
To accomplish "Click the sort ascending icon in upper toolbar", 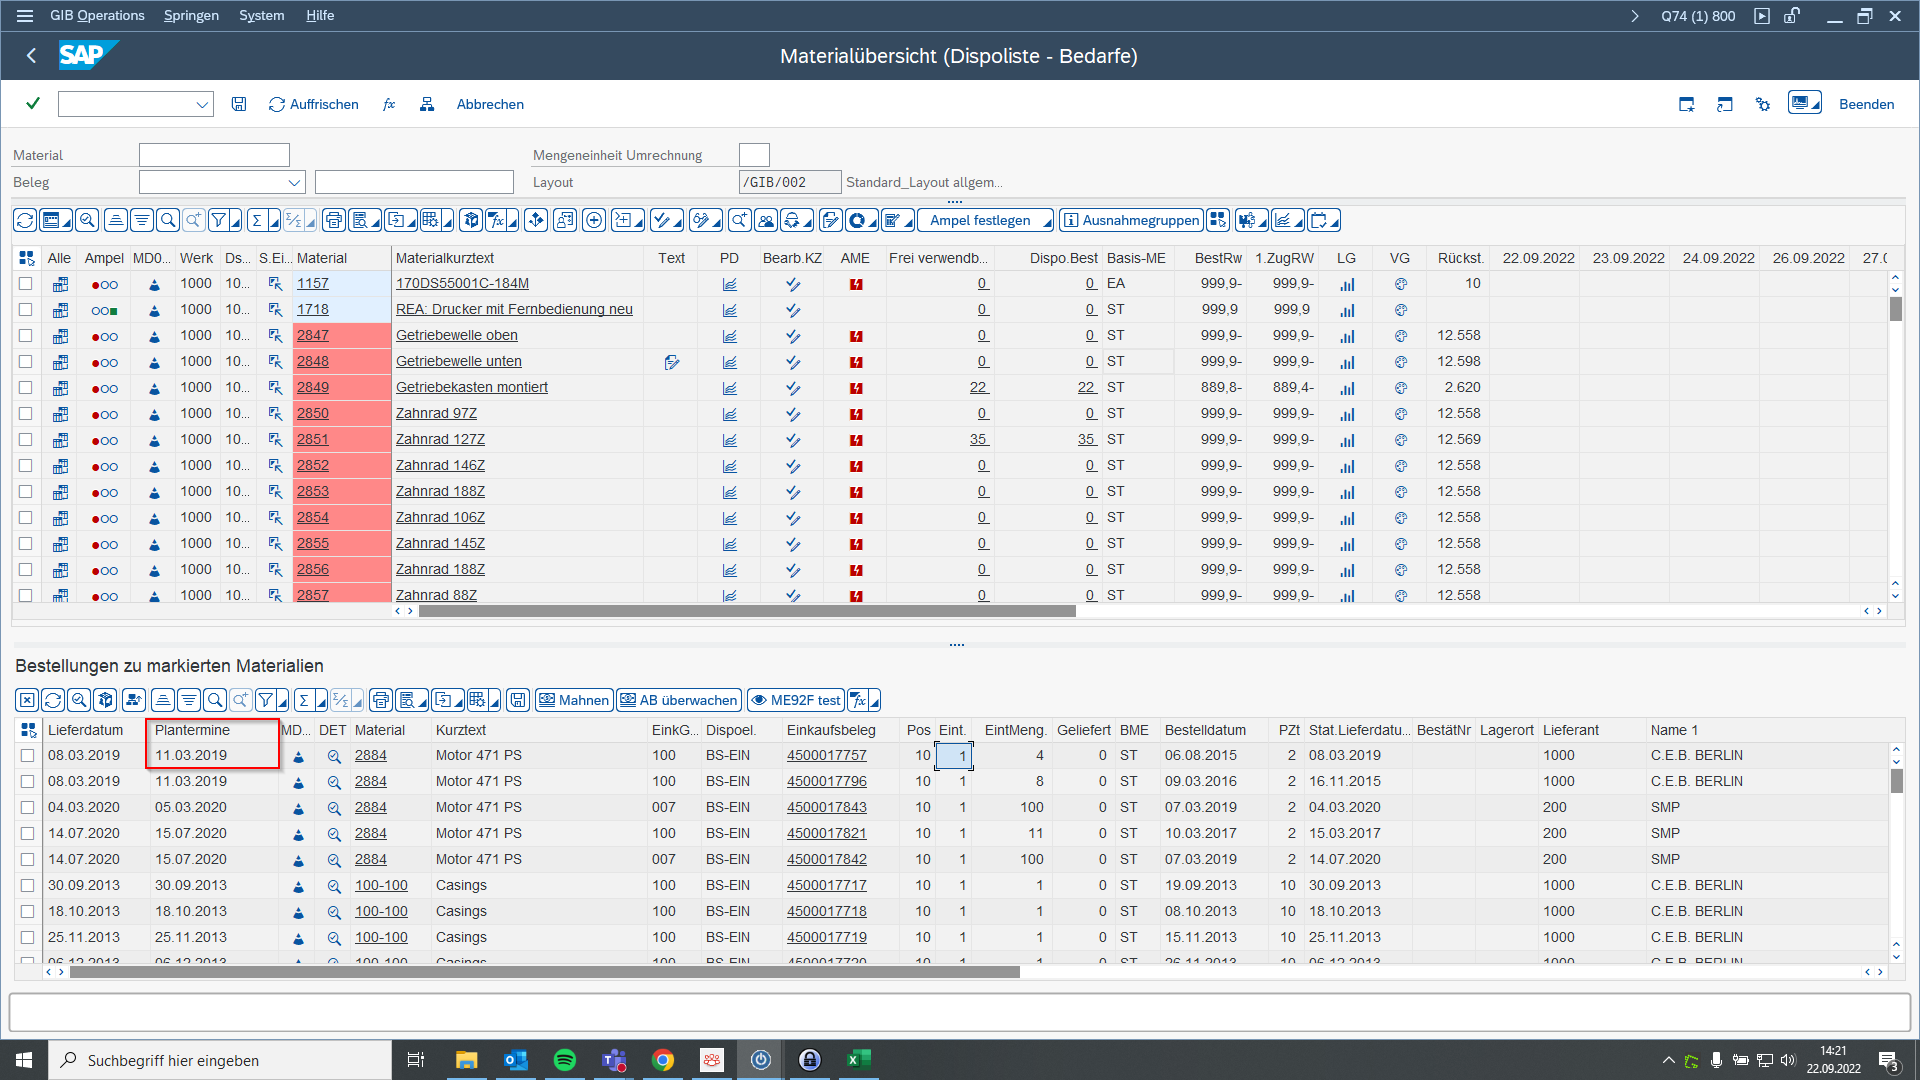I will click(x=116, y=220).
